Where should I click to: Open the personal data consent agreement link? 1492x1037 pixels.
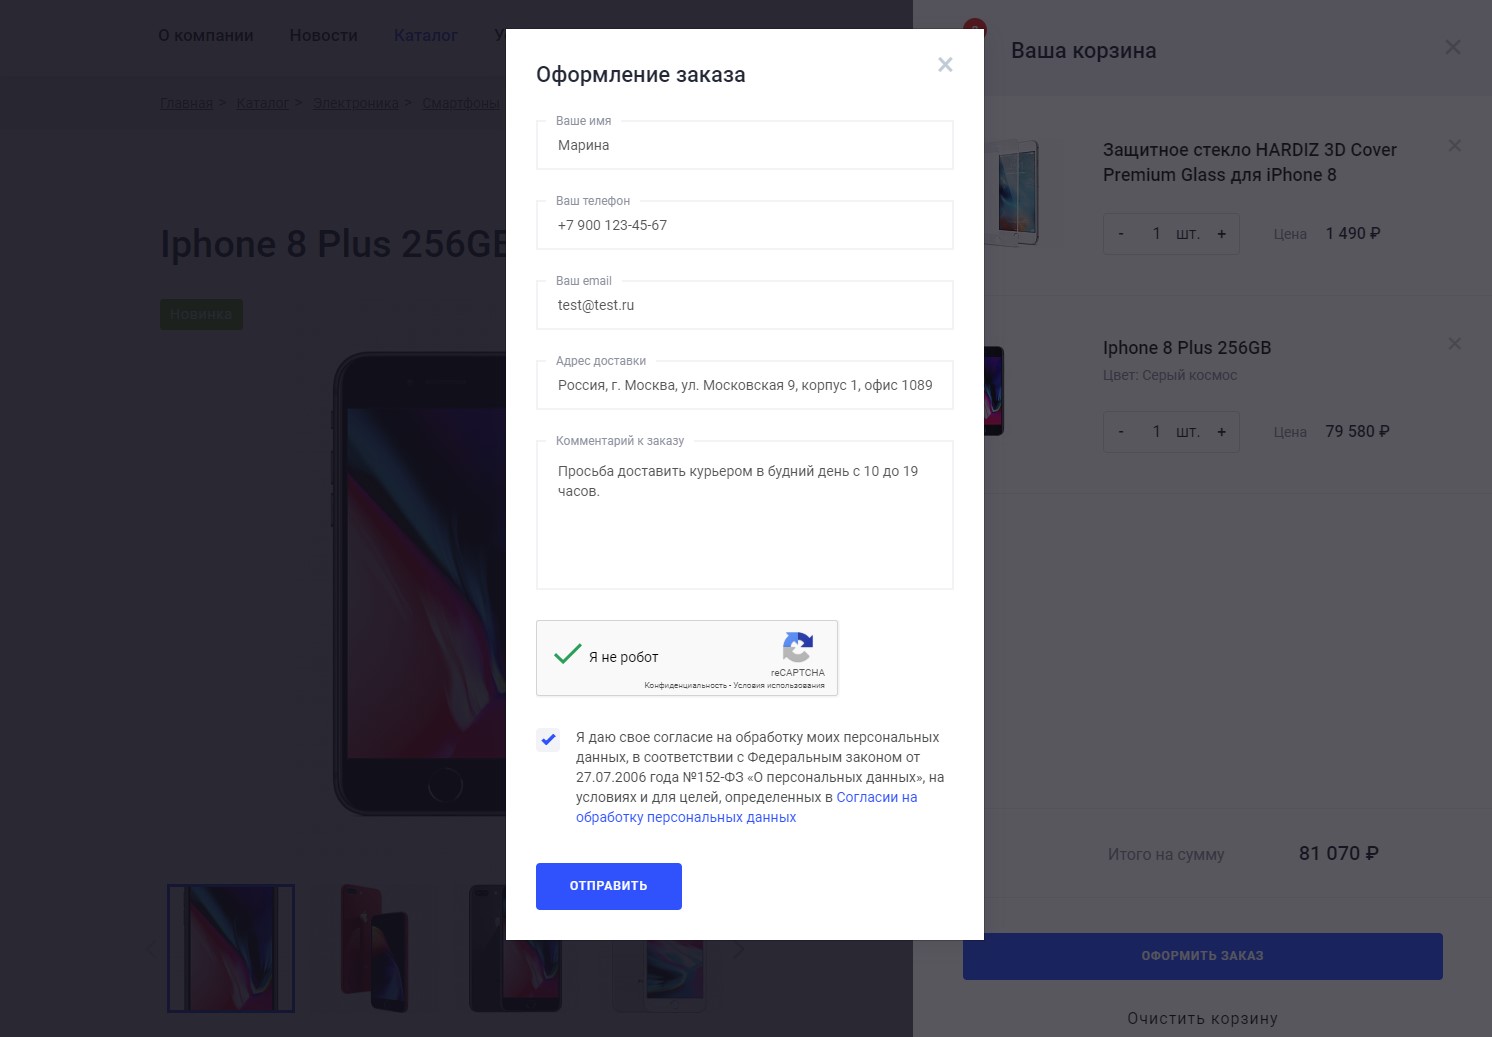tap(686, 817)
